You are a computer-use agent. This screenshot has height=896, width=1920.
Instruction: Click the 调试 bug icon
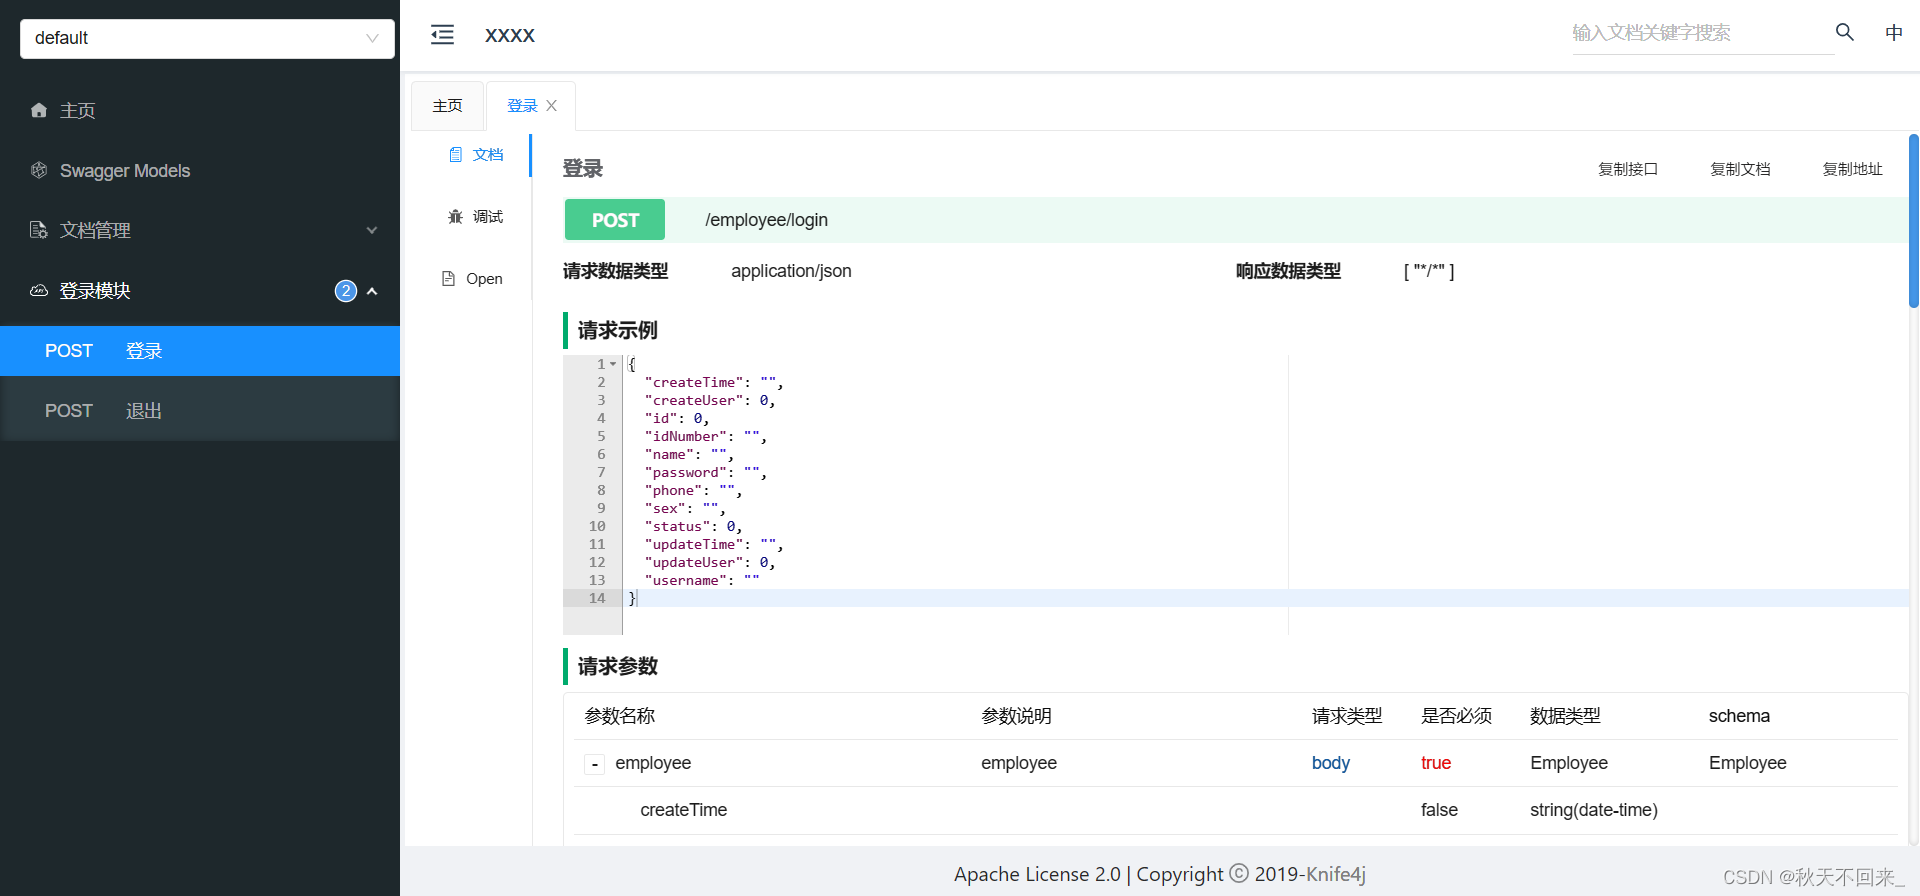[456, 216]
